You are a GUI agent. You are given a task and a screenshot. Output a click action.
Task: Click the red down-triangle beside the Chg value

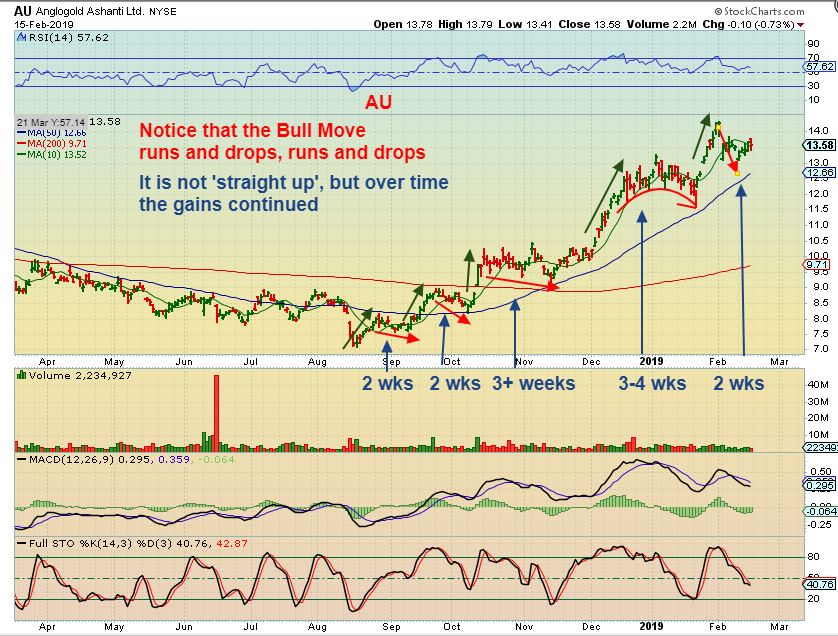[800, 25]
